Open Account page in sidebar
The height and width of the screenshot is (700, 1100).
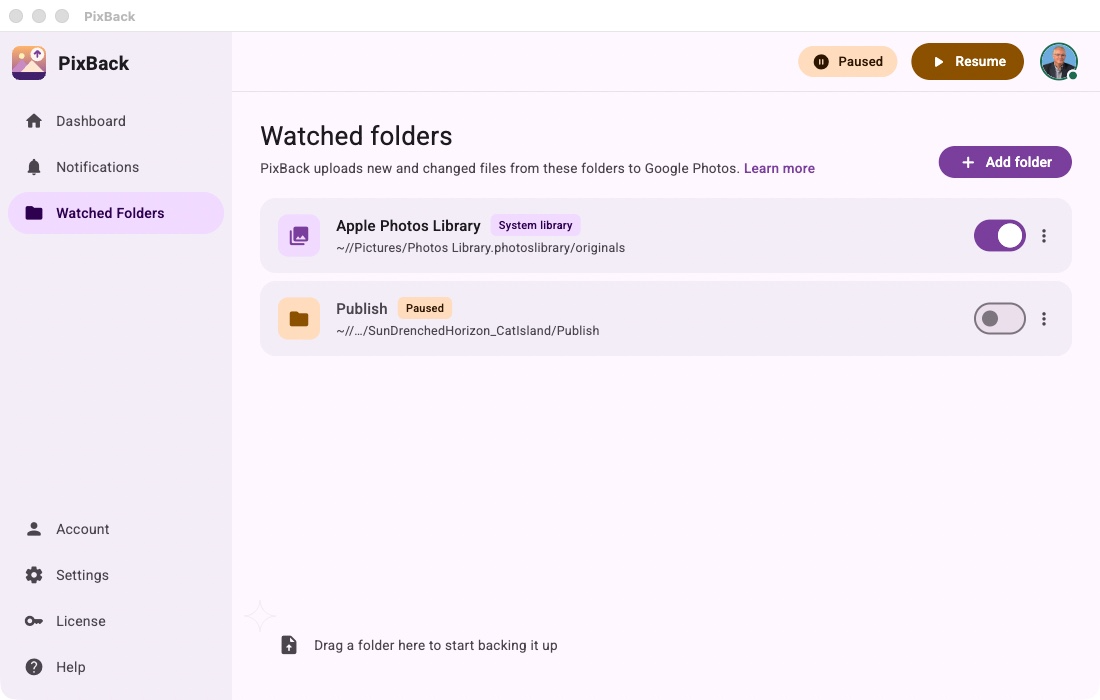point(116,529)
